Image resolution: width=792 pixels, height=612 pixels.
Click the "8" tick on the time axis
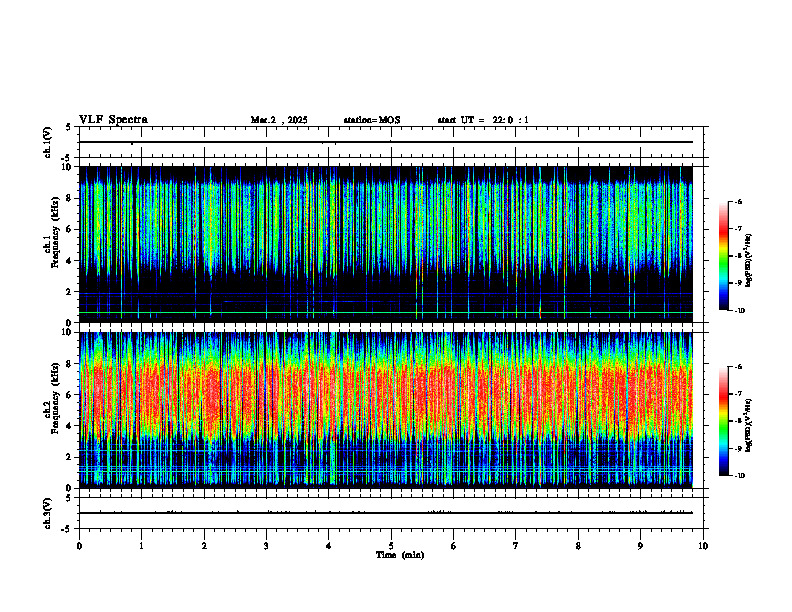tap(578, 546)
